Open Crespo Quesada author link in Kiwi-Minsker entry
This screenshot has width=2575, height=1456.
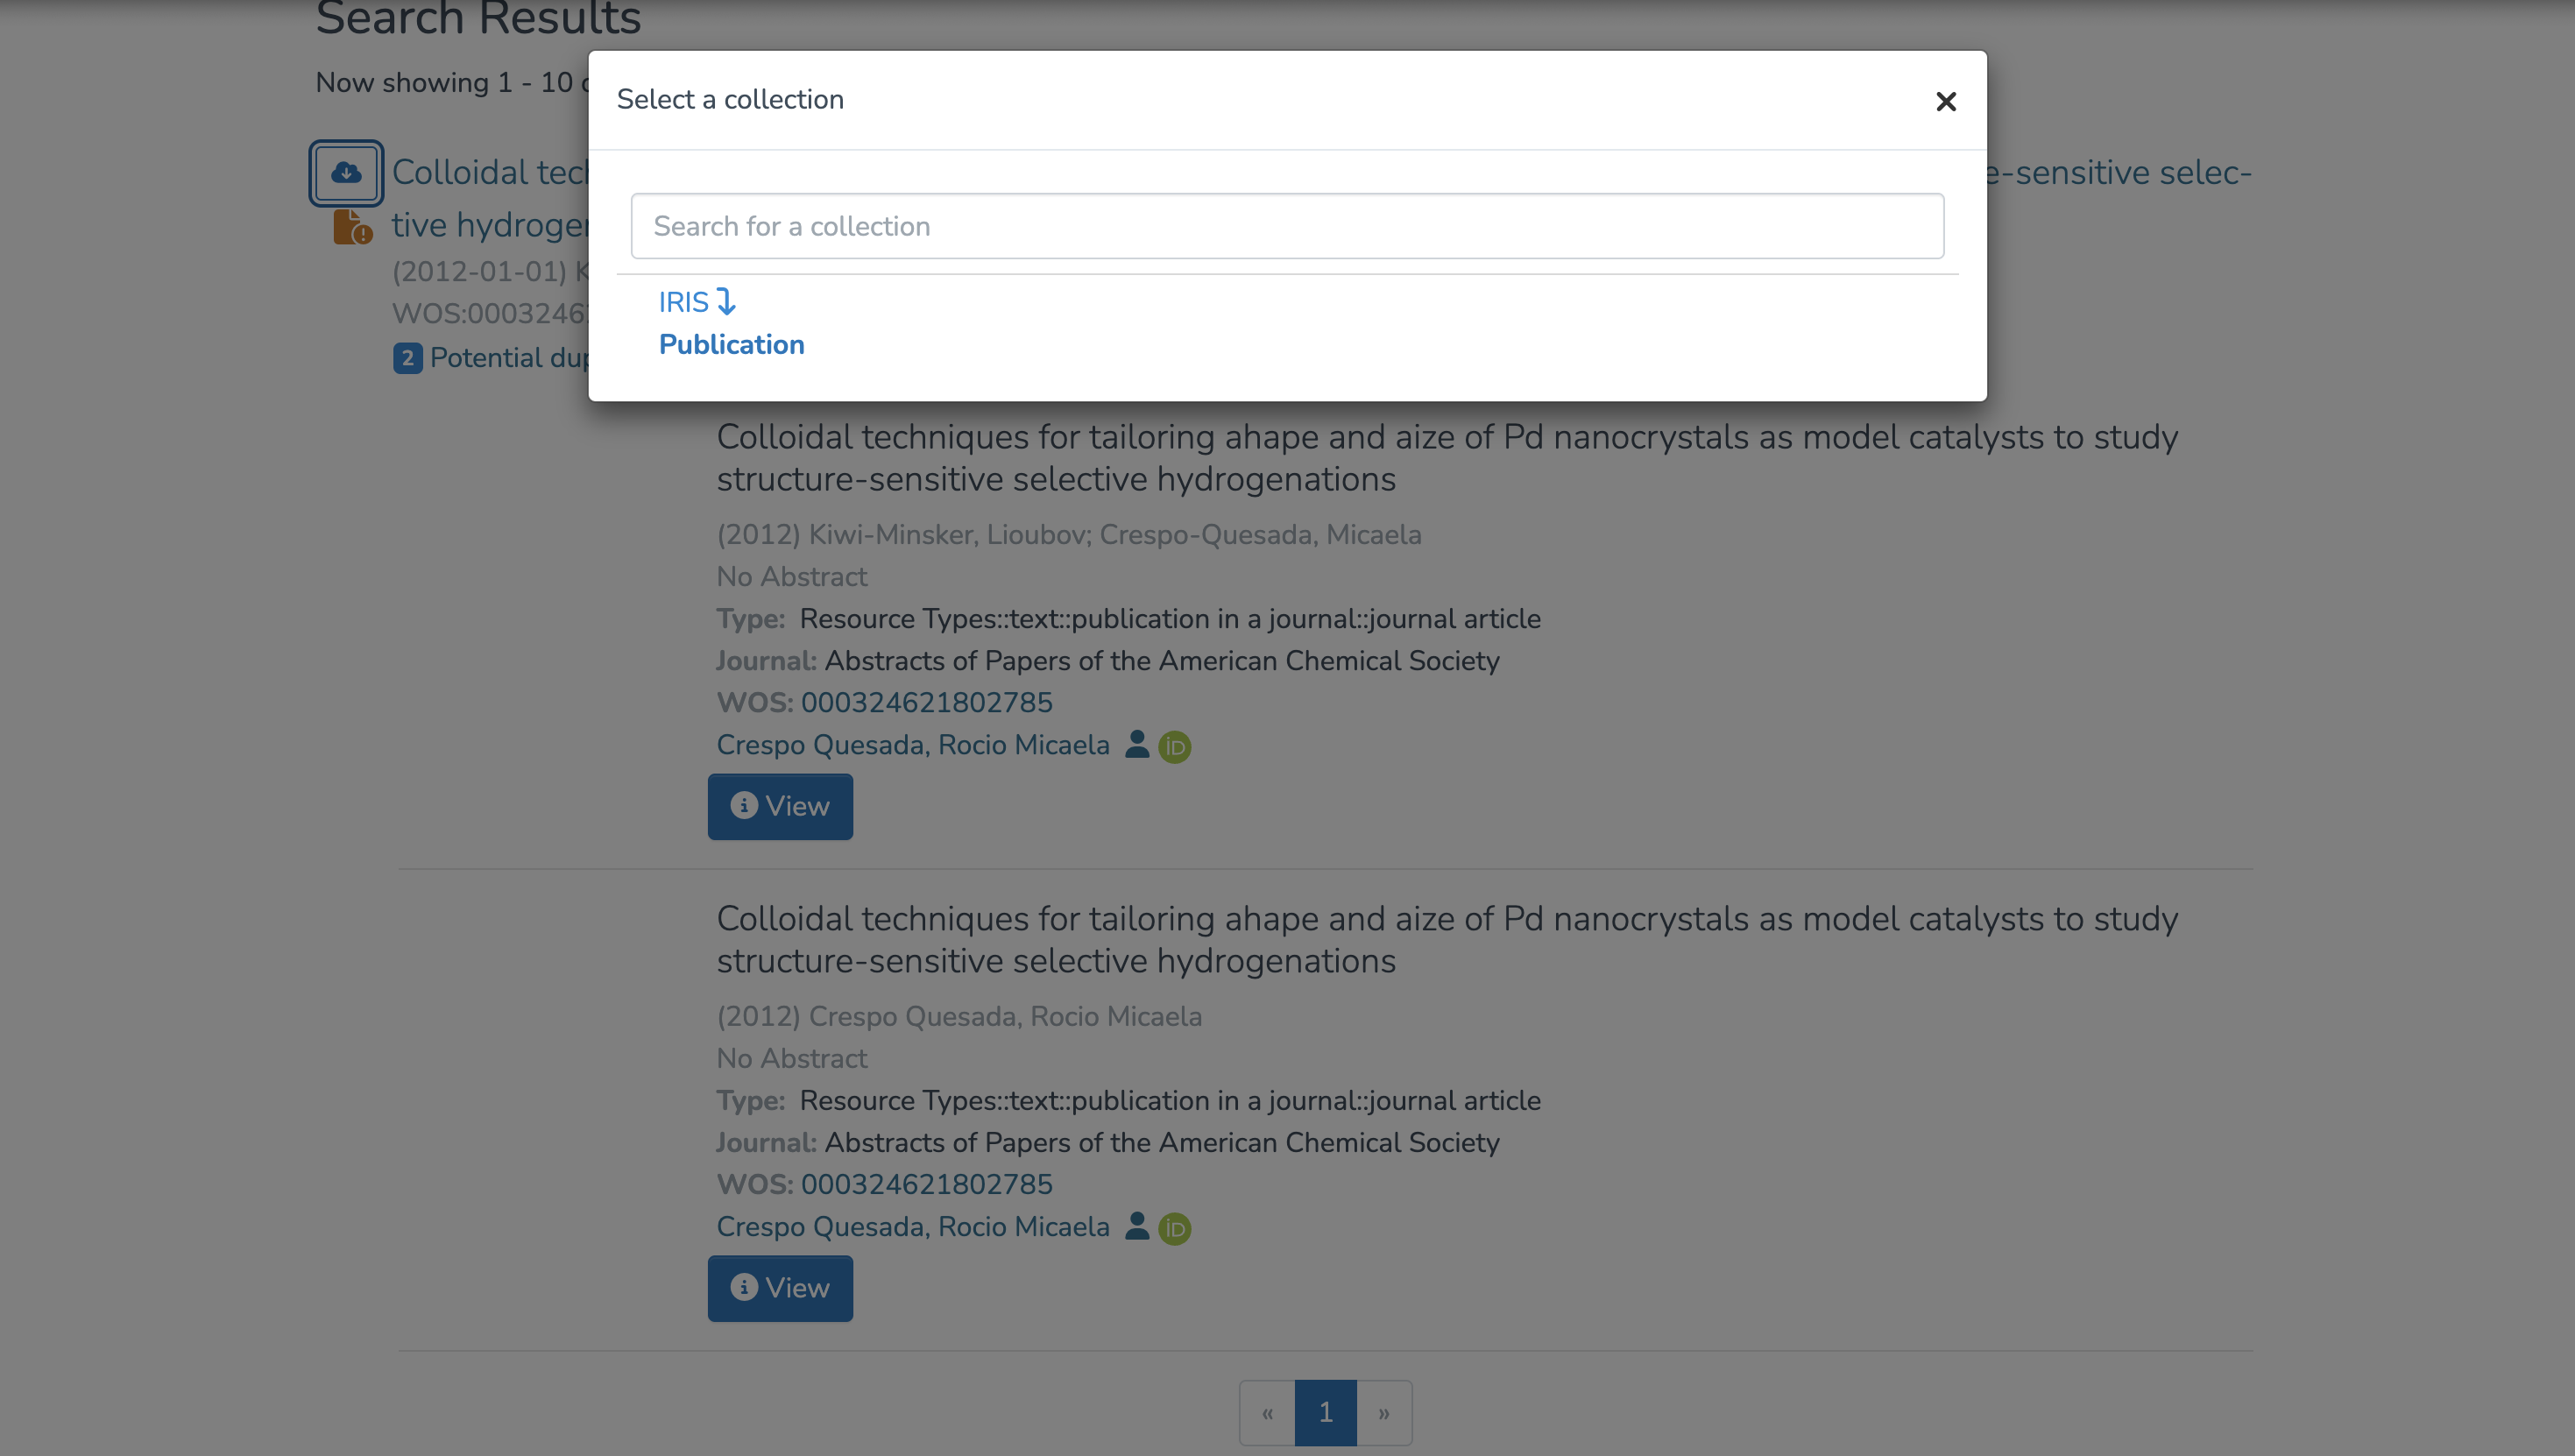click(x=912, y=745)
